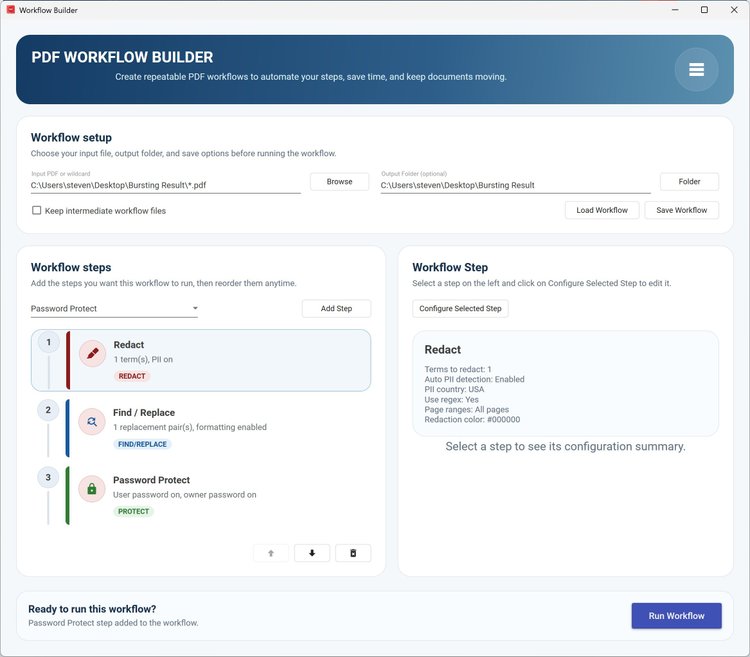Click 'User password on, owner password on' text

(x=185, y=495)
